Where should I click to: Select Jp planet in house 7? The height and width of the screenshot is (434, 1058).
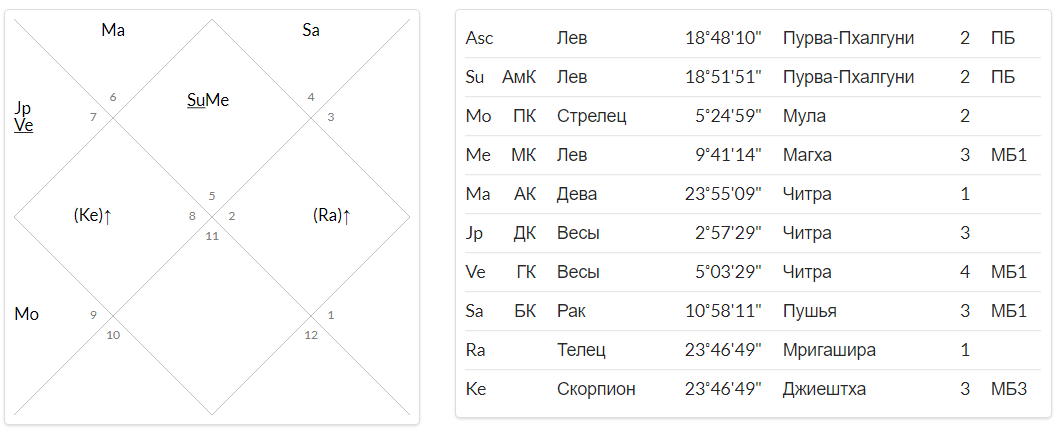(x=22, y=109)
